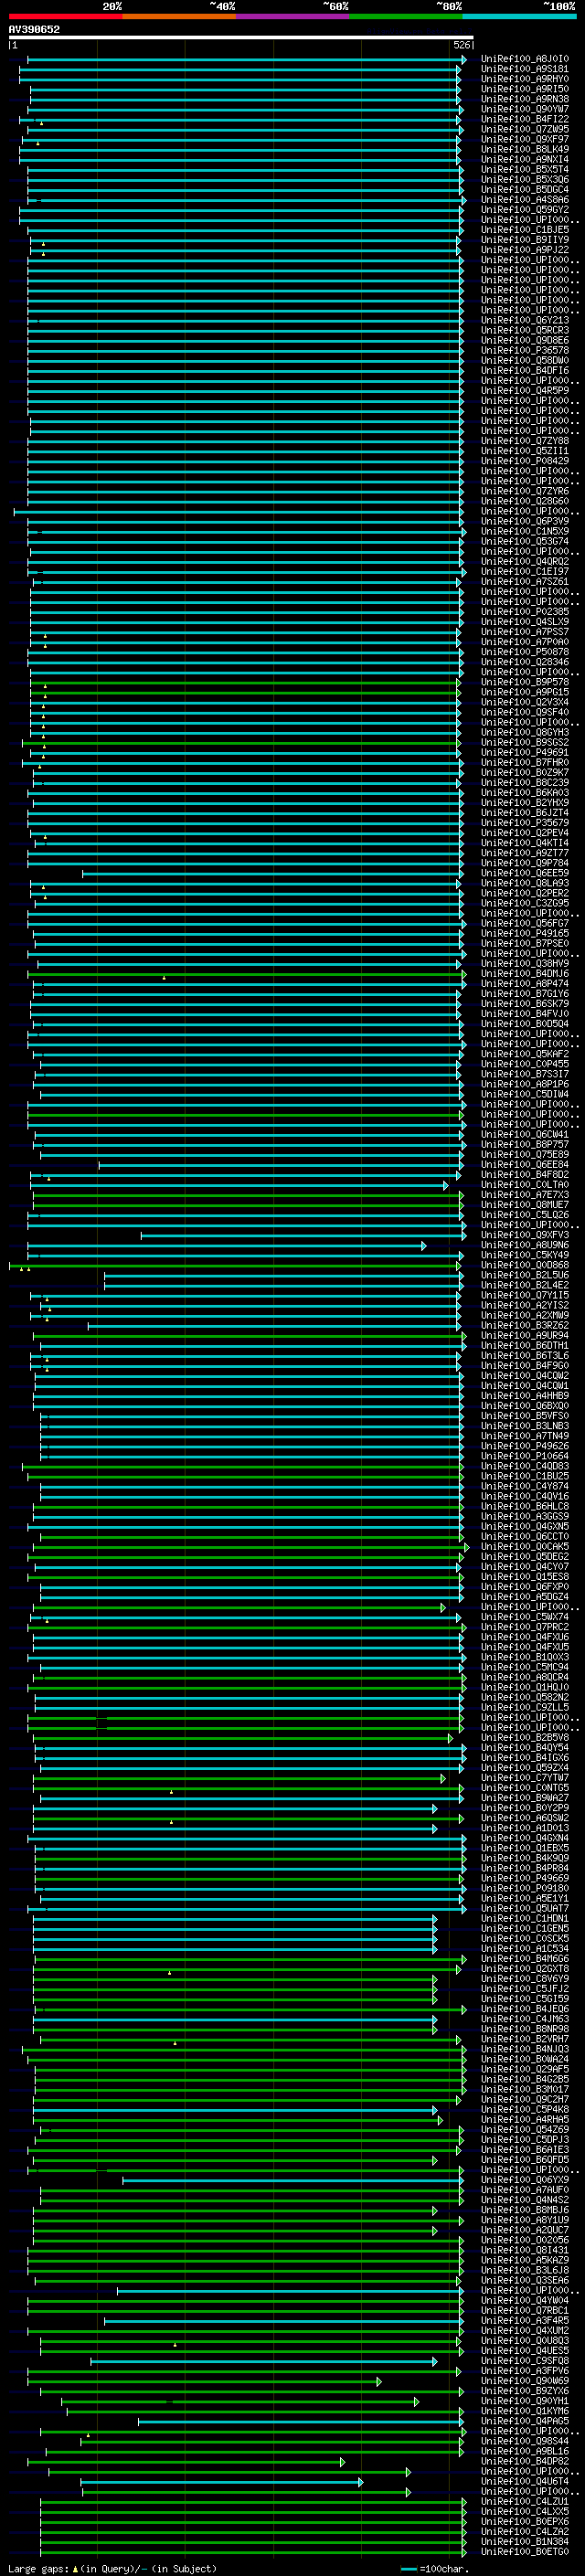
Task: Click the AV390652 query name
Action: [x=34, y=29]
